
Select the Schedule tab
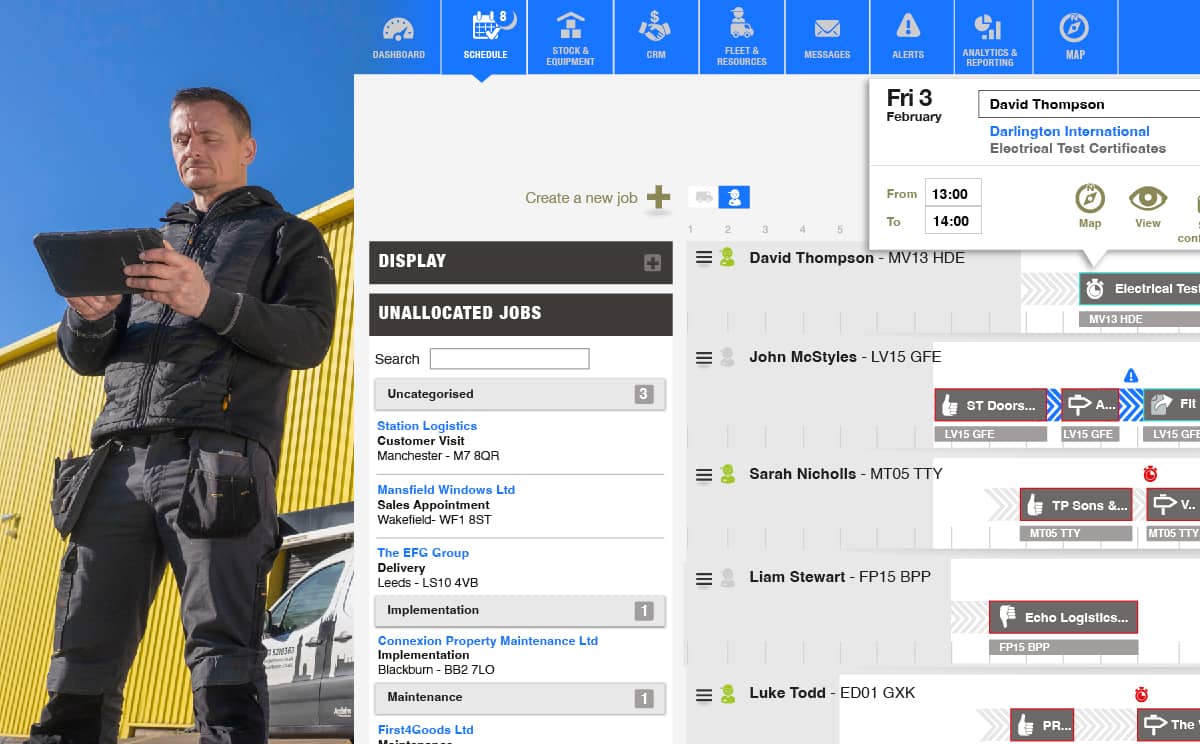[485, 37]
